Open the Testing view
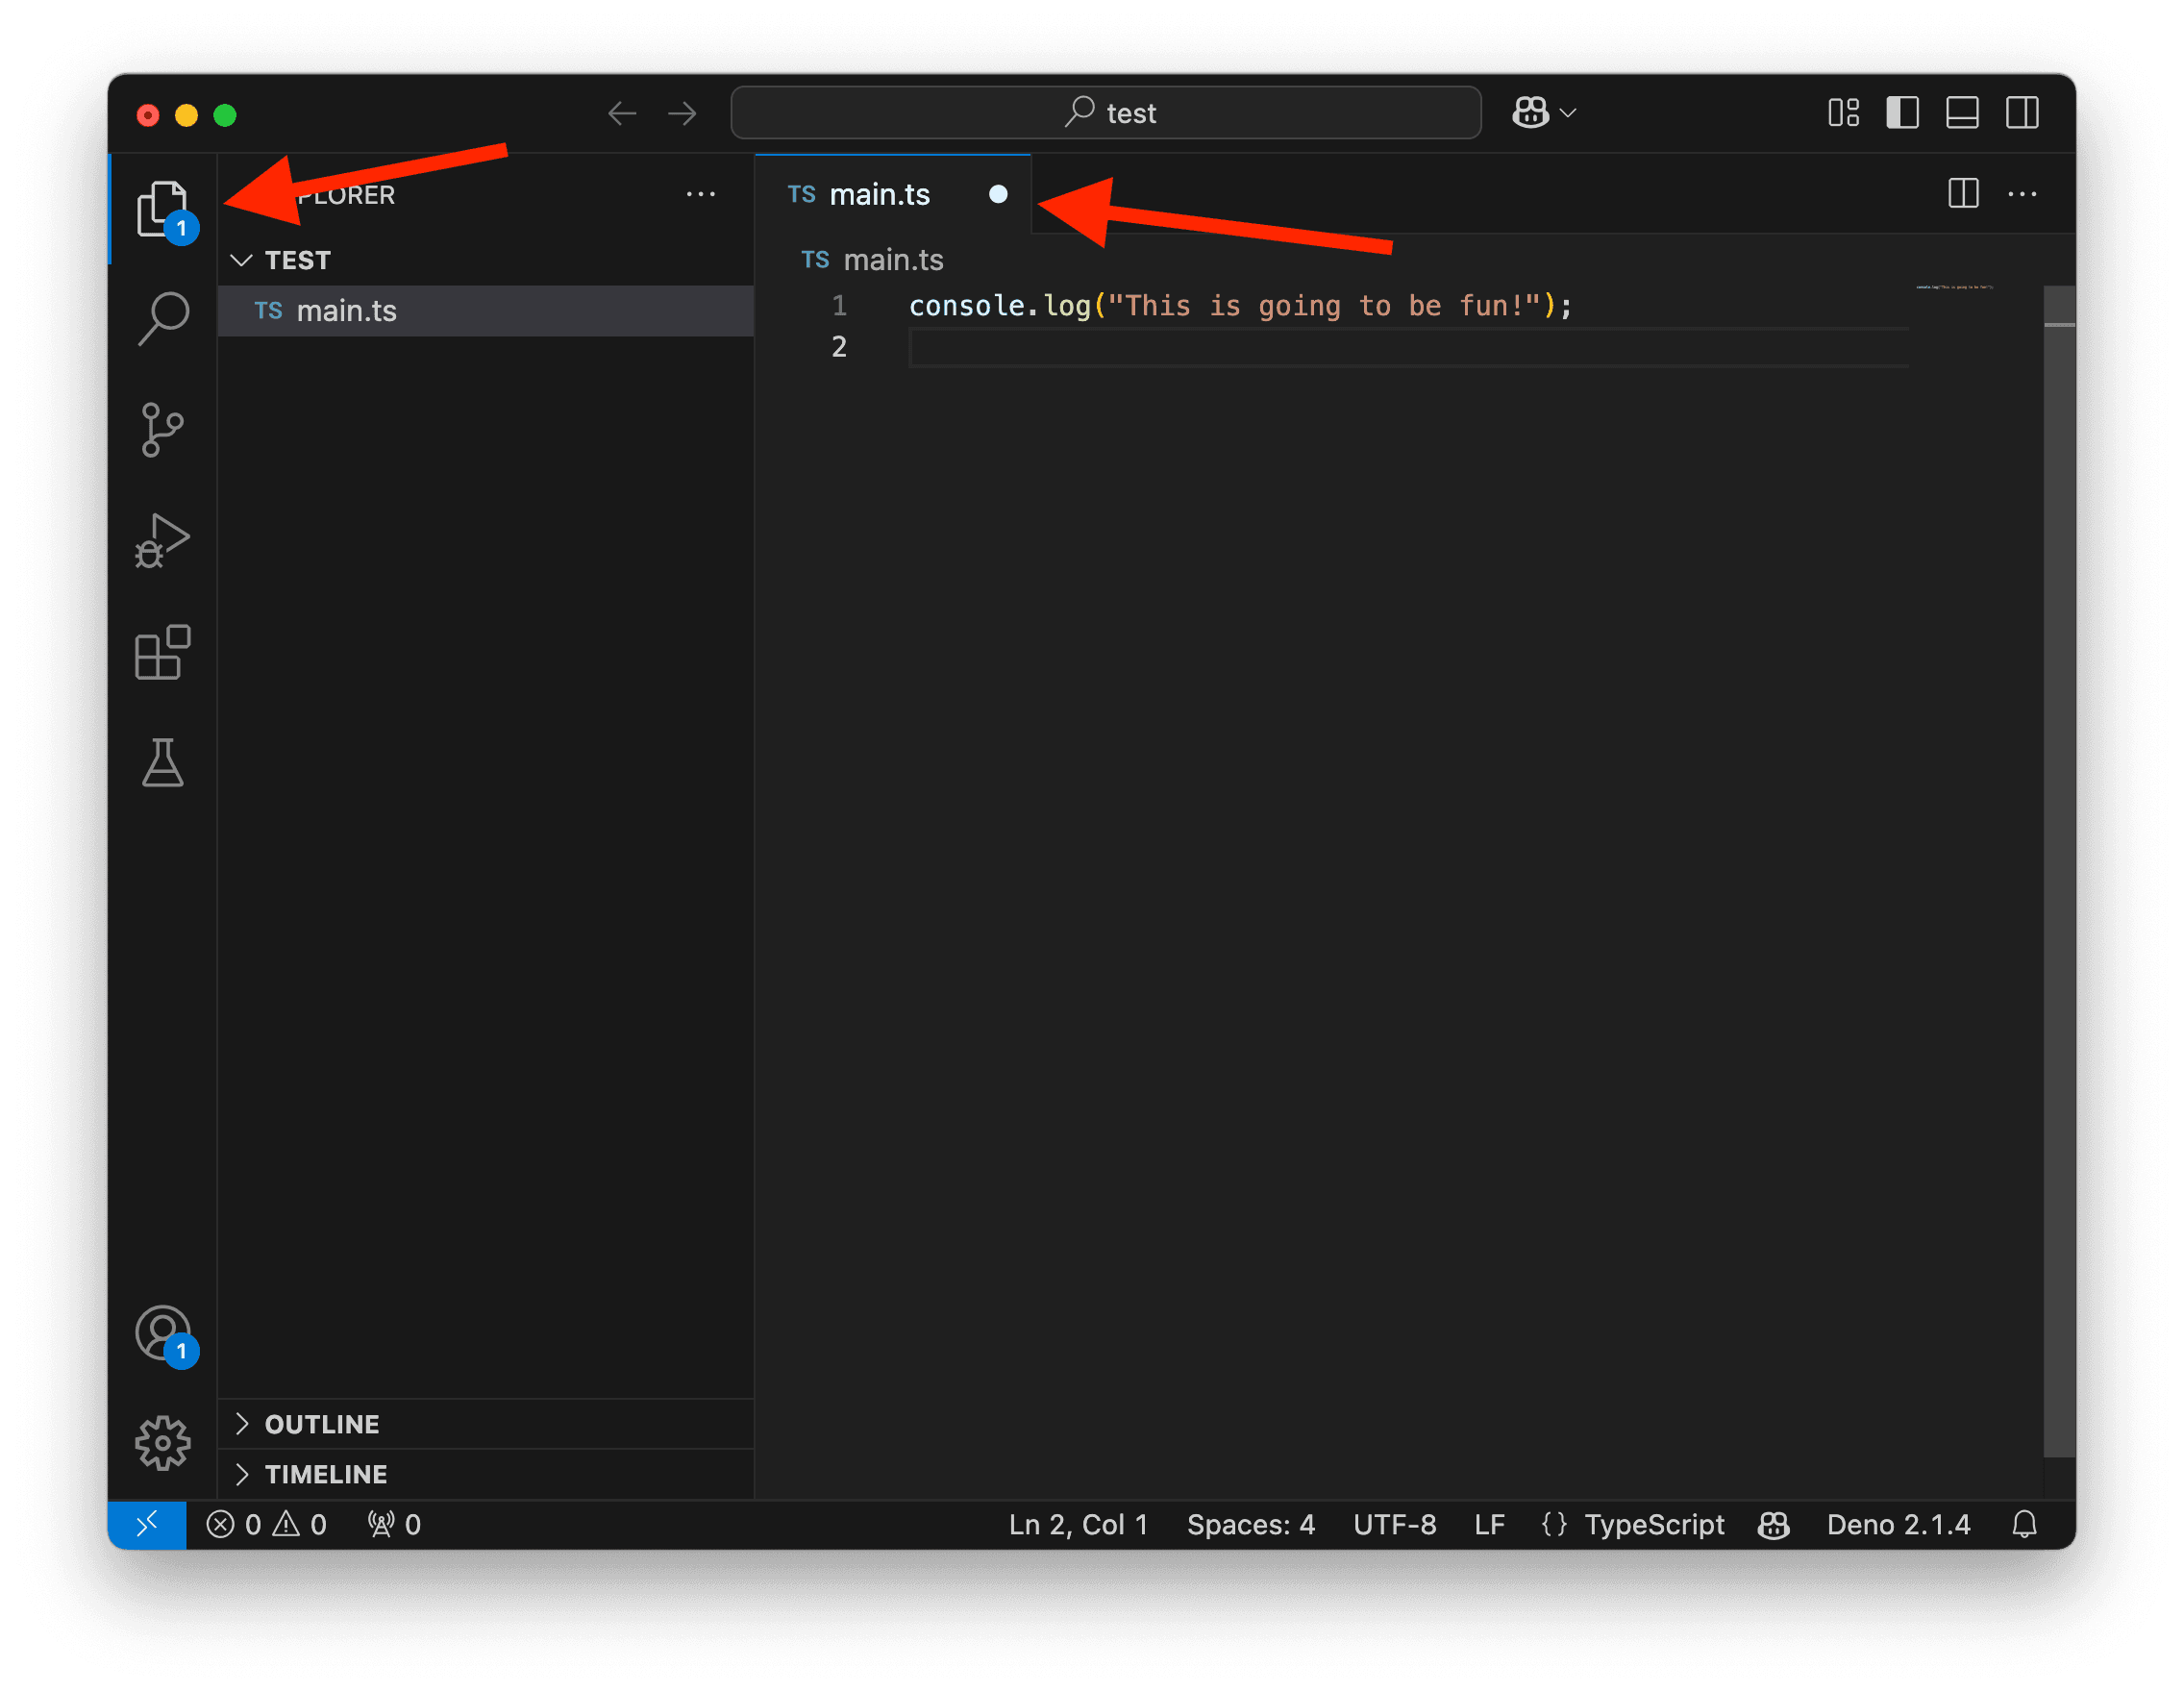Viewport: 2184px width, 1692px height. click(x=162, y=764)
